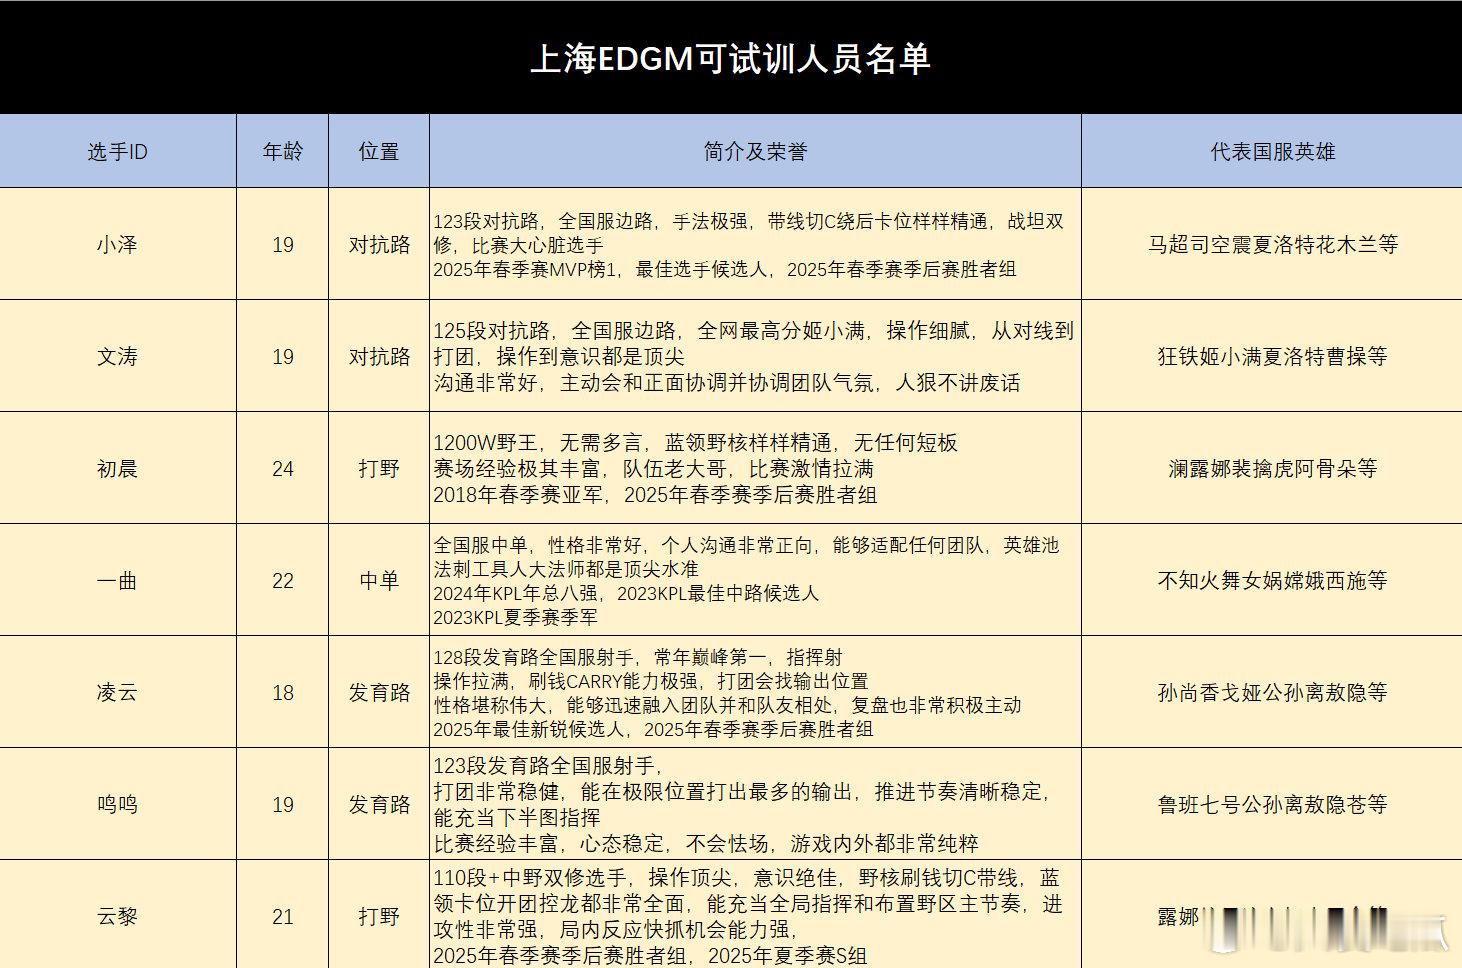The width and height of the screenshot is (1462, 968).
Task: Click player name 一曲
Action: (117, 580)
